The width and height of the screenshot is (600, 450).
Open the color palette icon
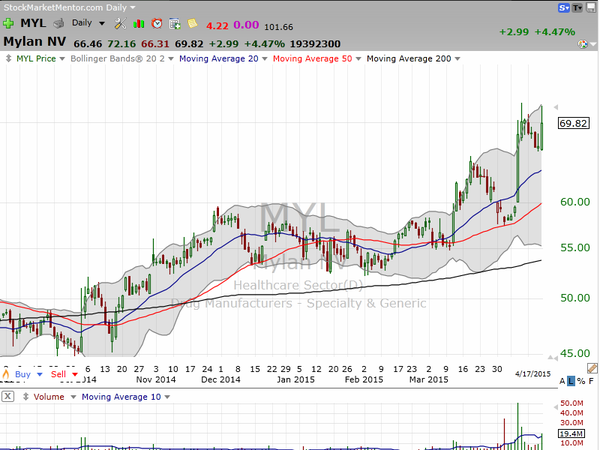click(x=582, y=44)
